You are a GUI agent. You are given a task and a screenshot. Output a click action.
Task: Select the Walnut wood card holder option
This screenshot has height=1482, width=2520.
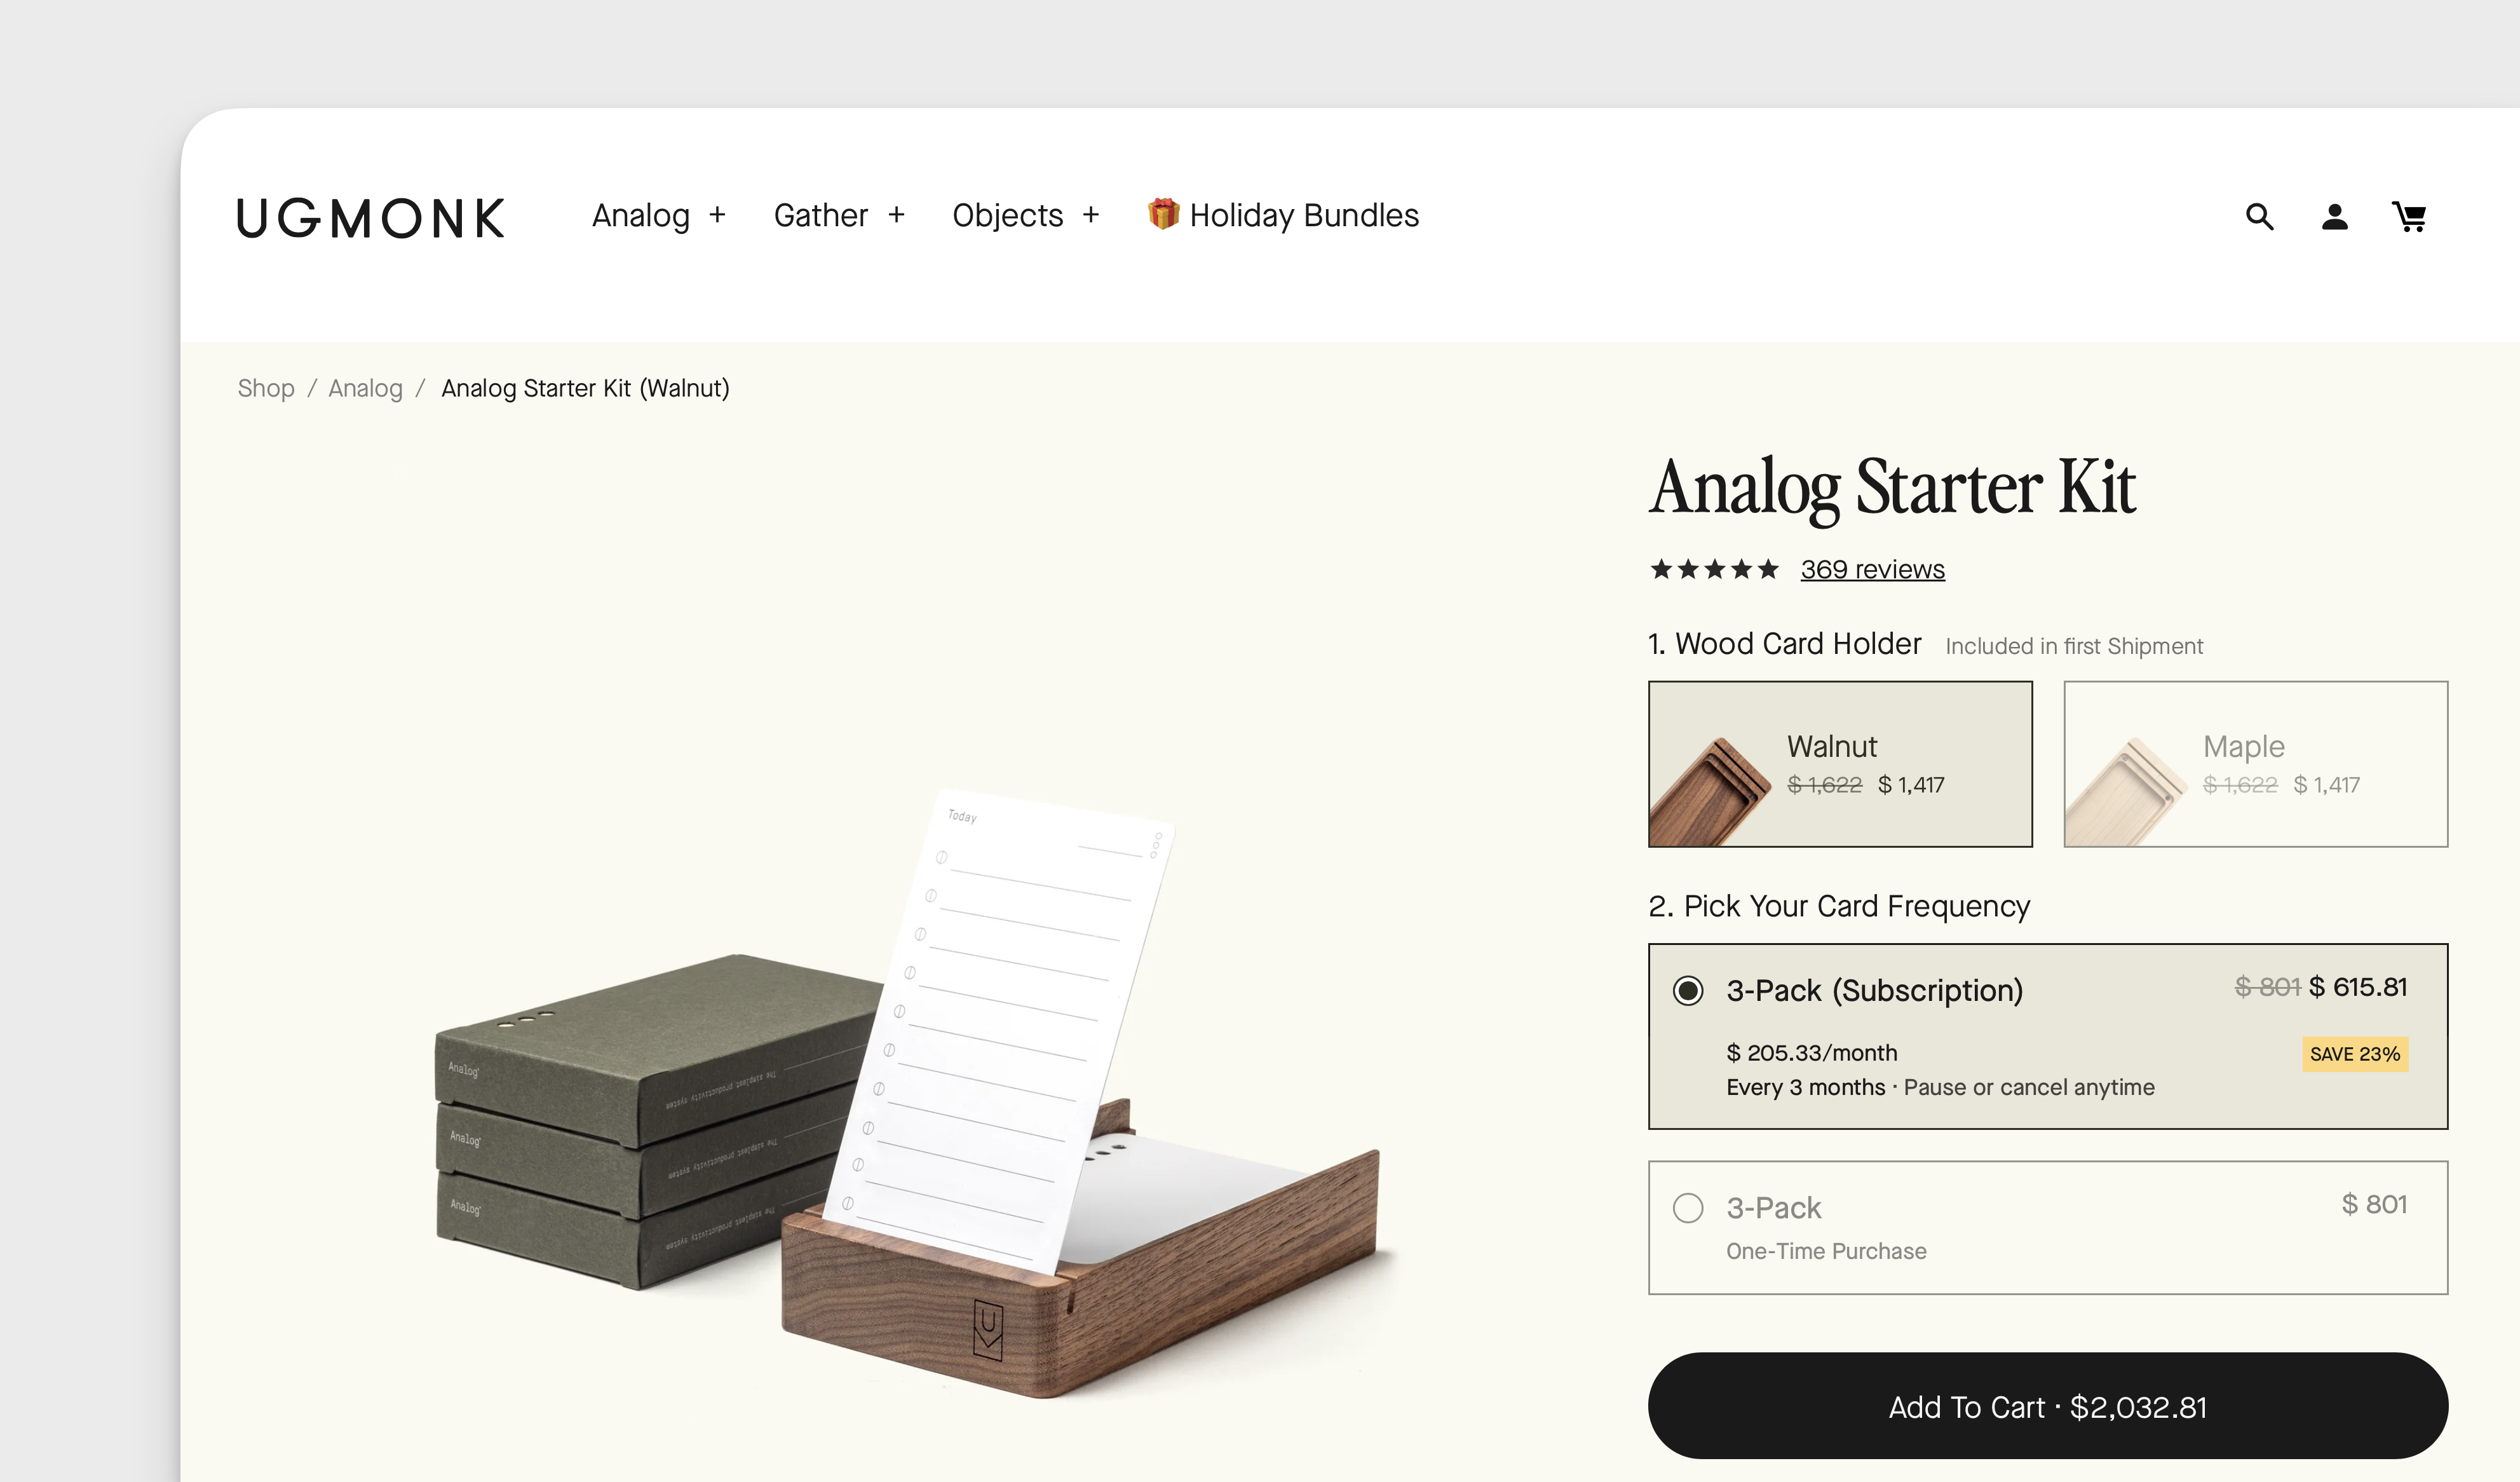coord(1839,762)
